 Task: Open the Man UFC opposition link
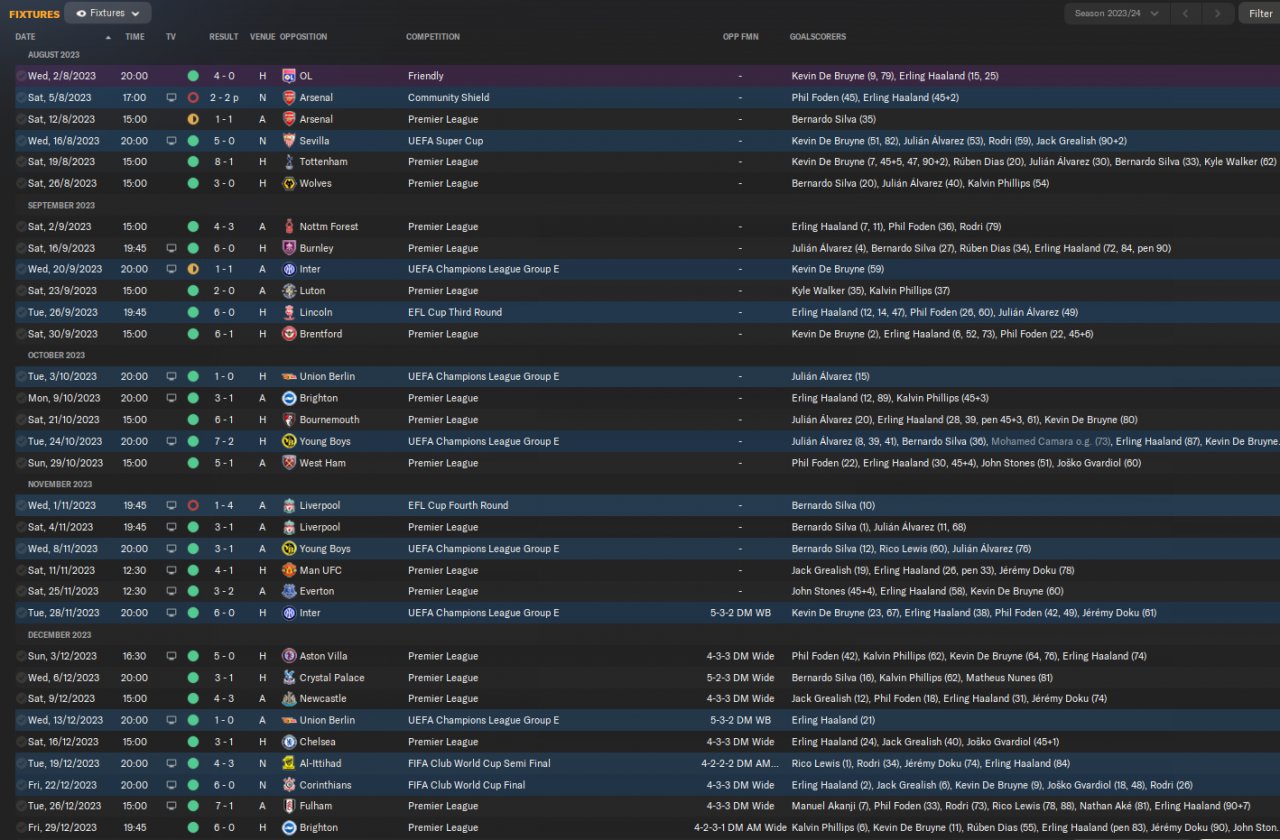(321, 570)
